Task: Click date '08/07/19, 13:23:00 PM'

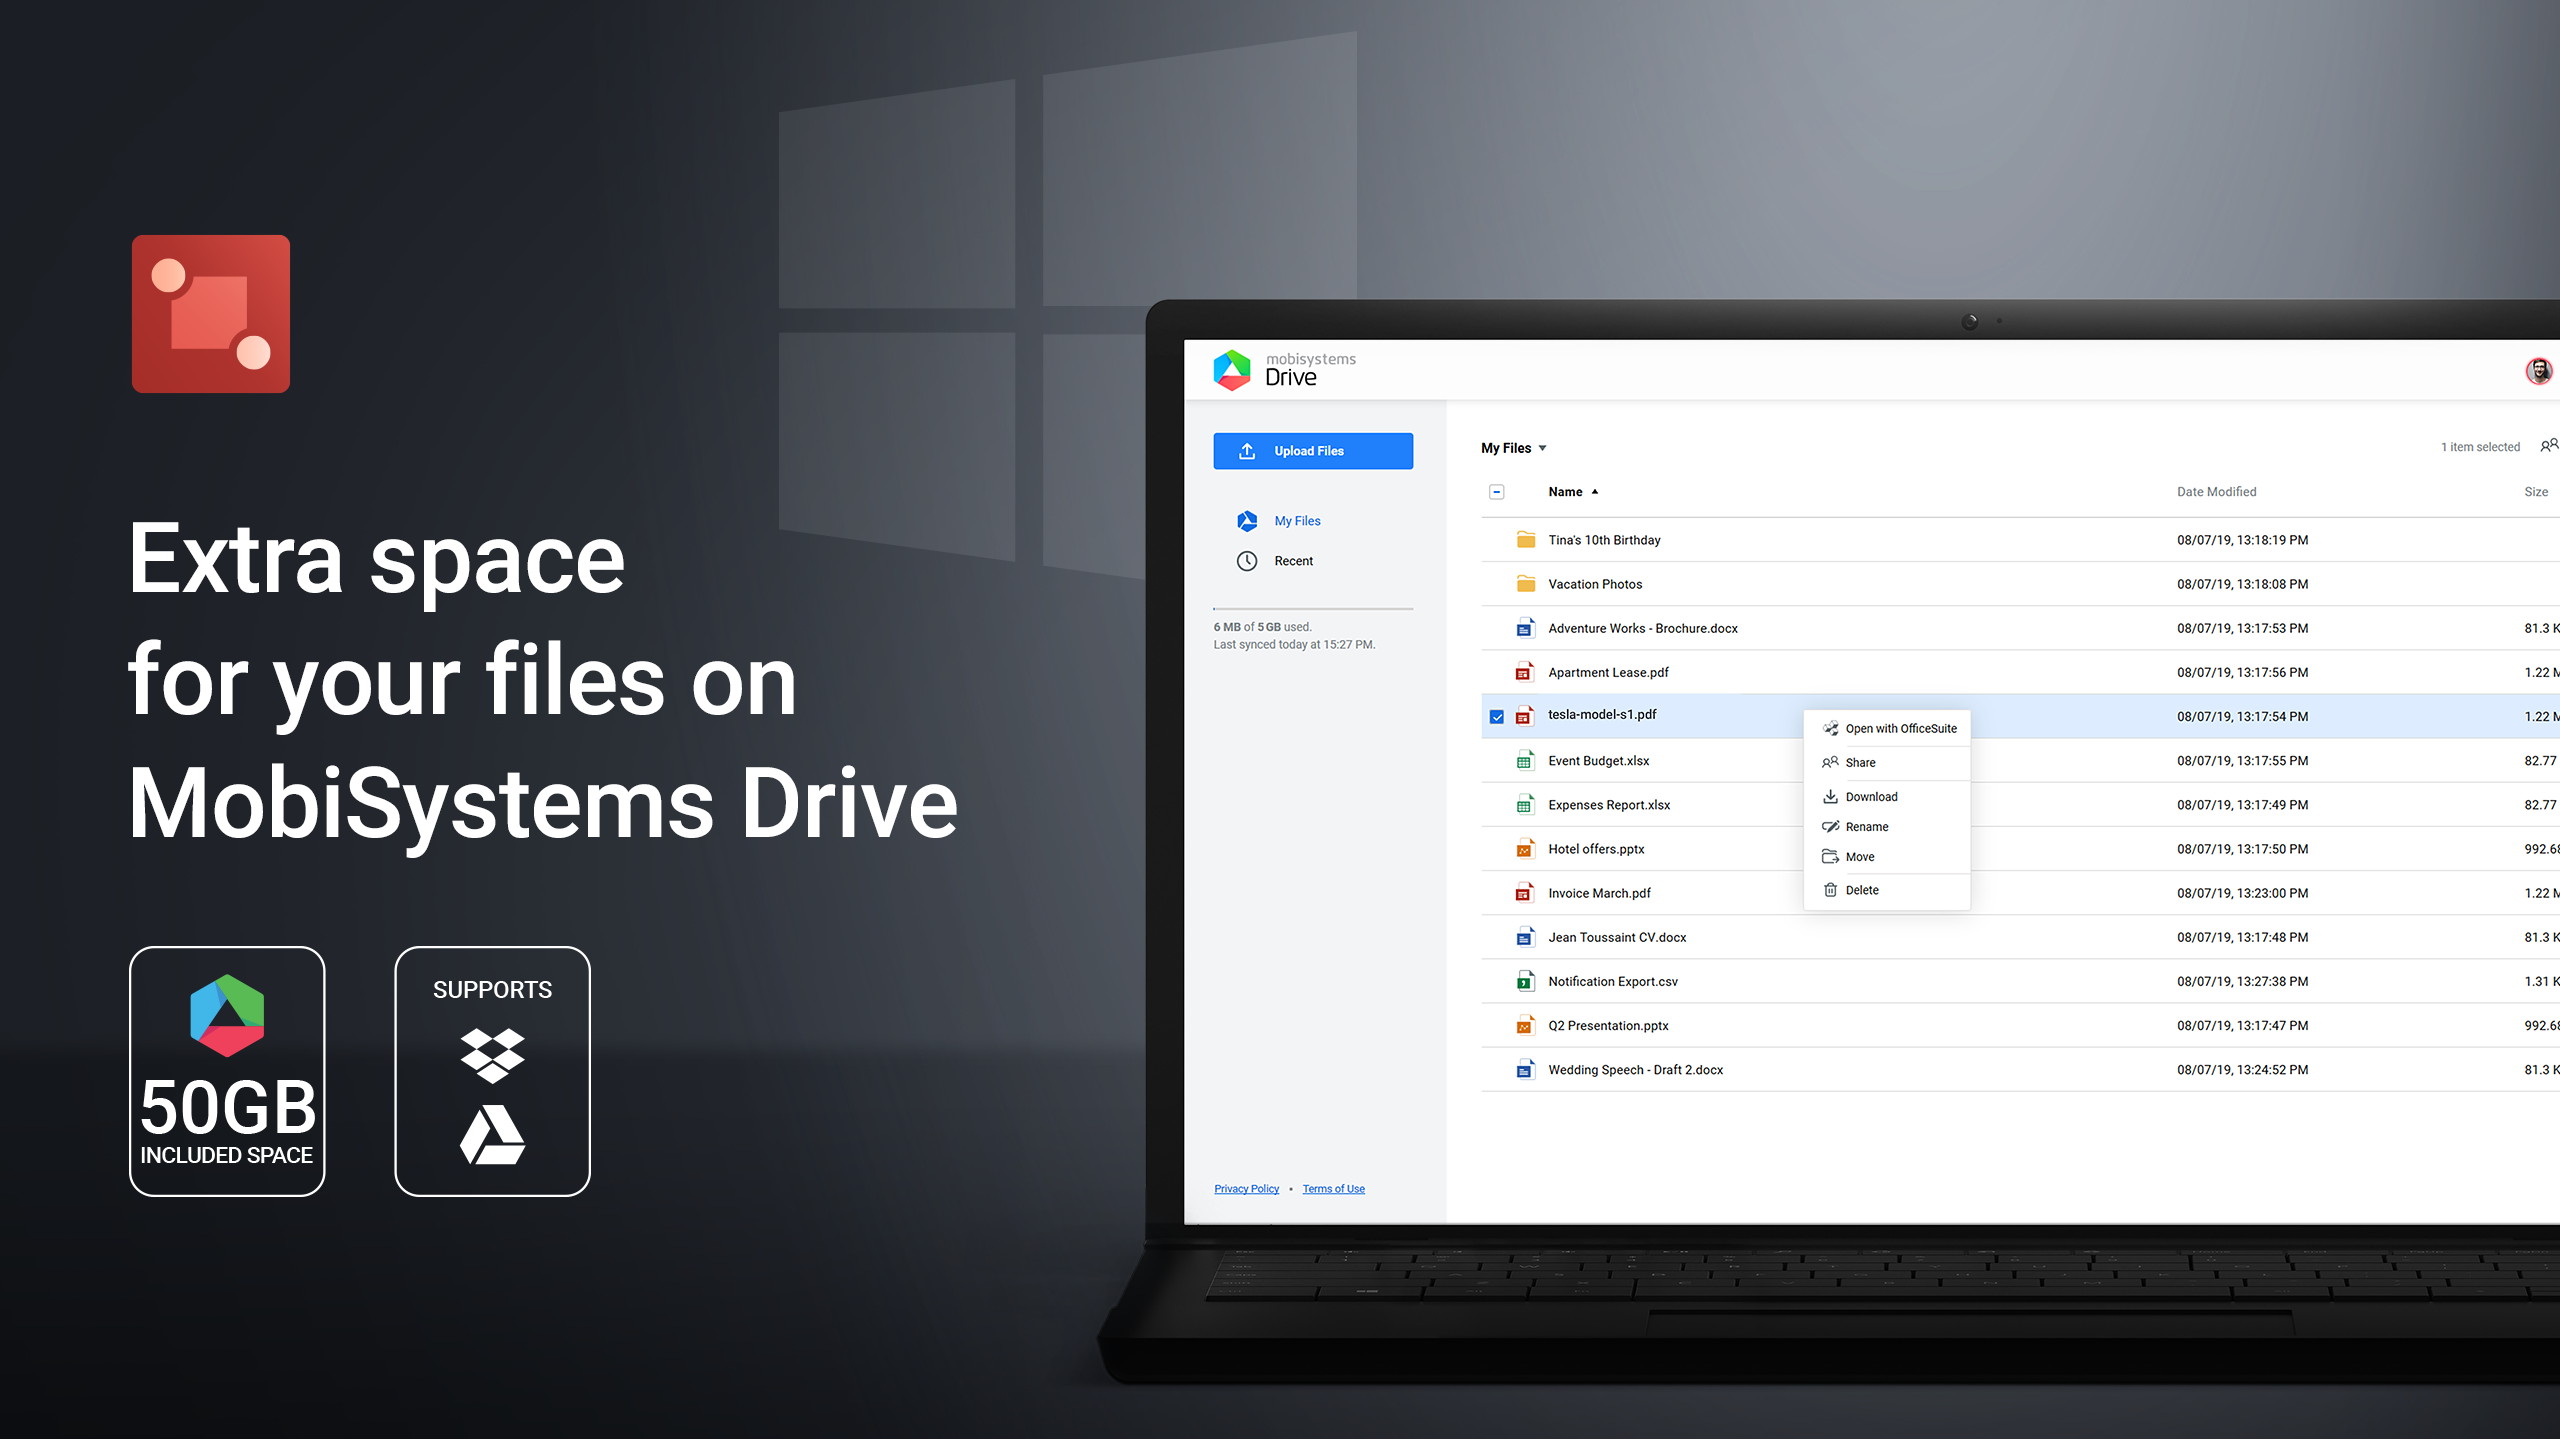Action: click(2242, 893)
